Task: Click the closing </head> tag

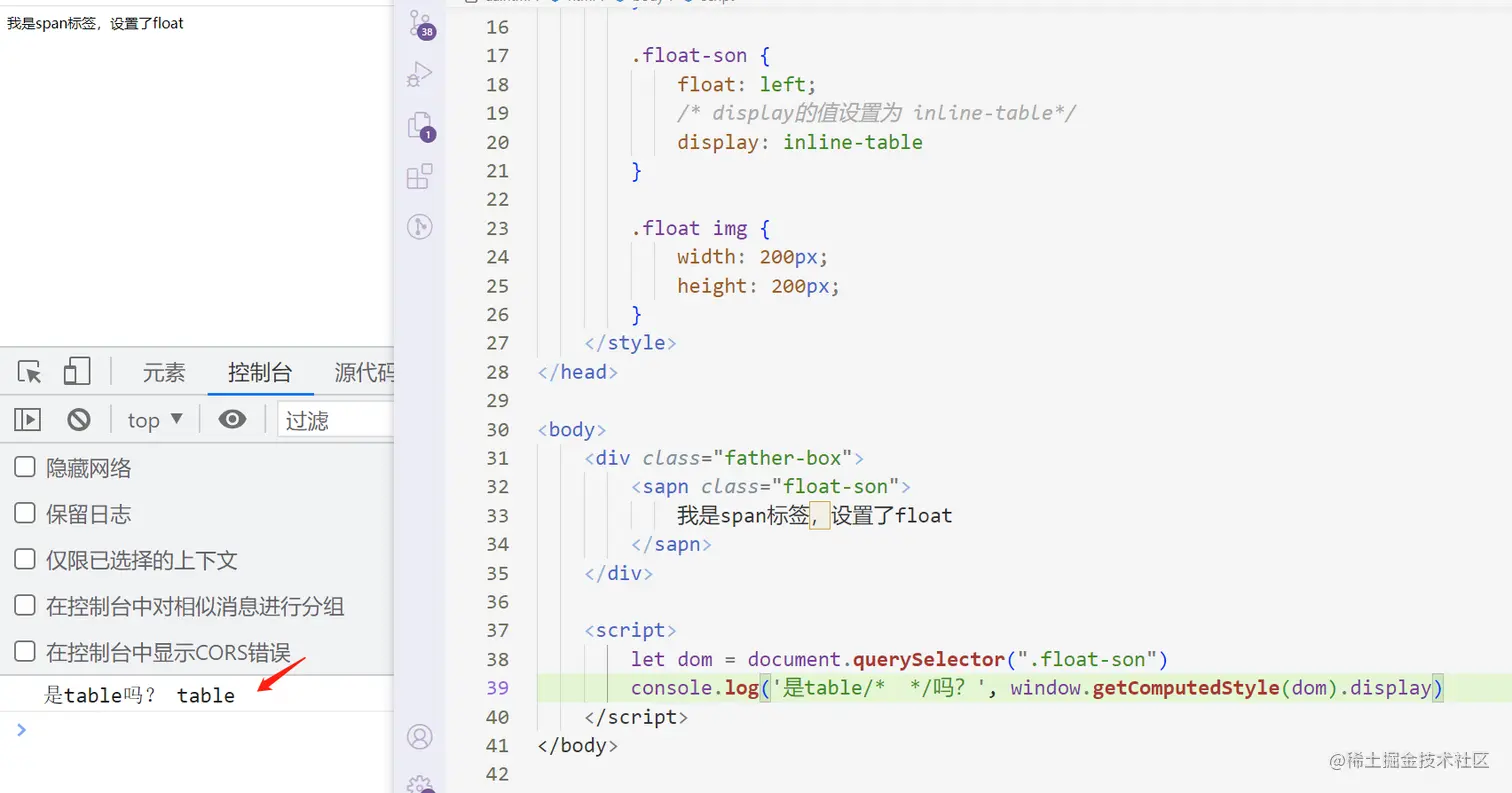Action: [578, 372]
